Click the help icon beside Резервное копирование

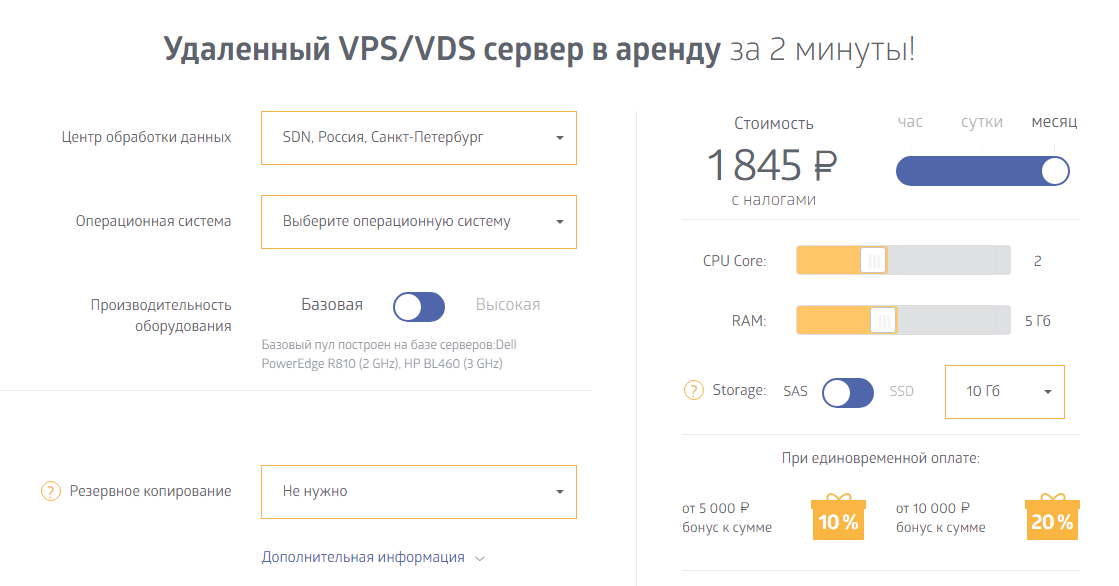51,491
